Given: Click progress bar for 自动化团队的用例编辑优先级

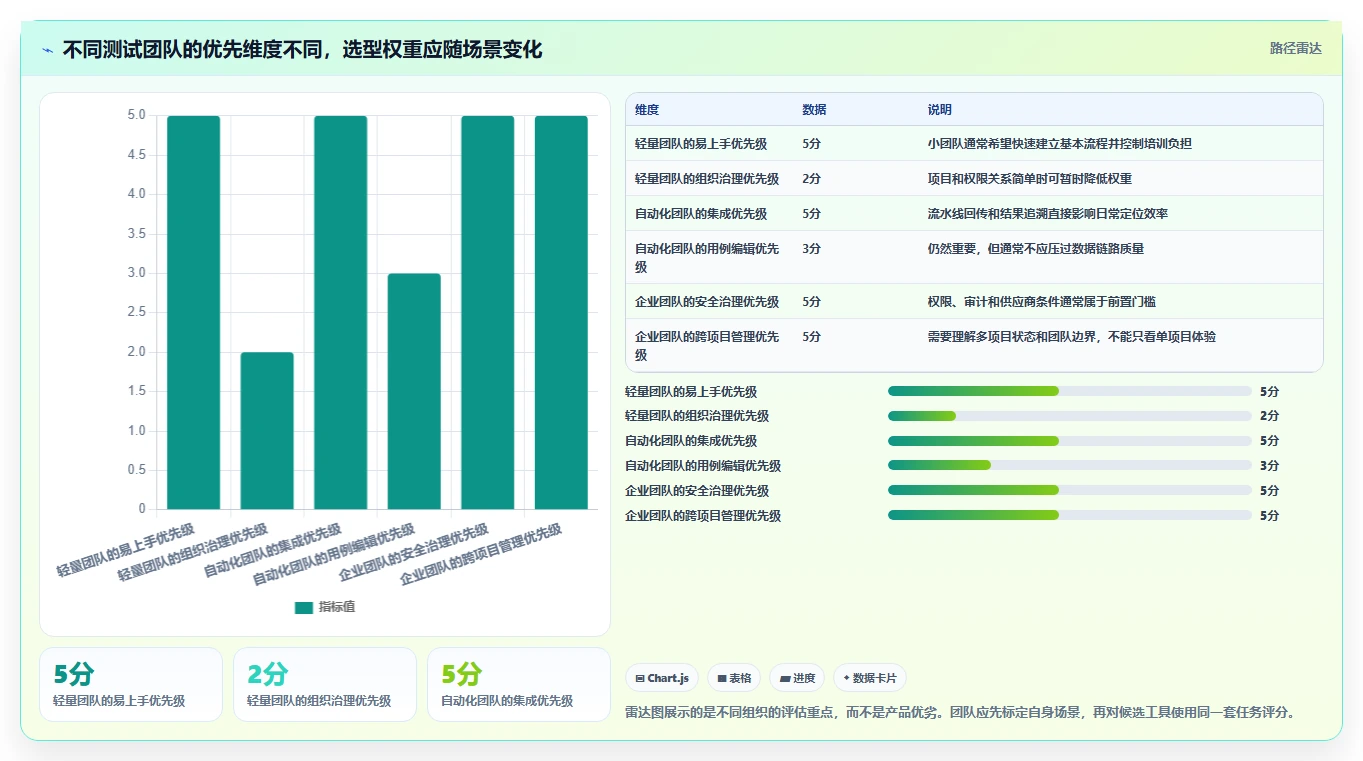Looking at the screenshot, I should [x=1070, y=465].
